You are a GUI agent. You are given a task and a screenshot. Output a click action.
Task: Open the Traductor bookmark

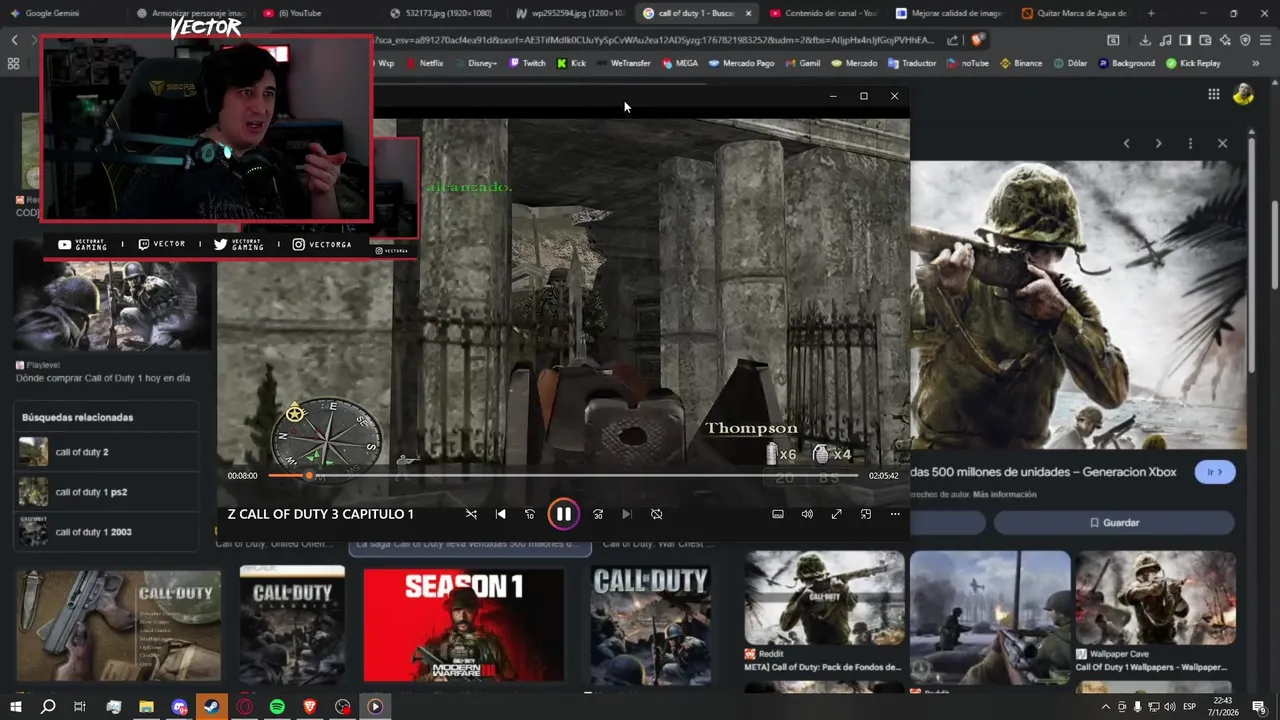click(911, 63)
